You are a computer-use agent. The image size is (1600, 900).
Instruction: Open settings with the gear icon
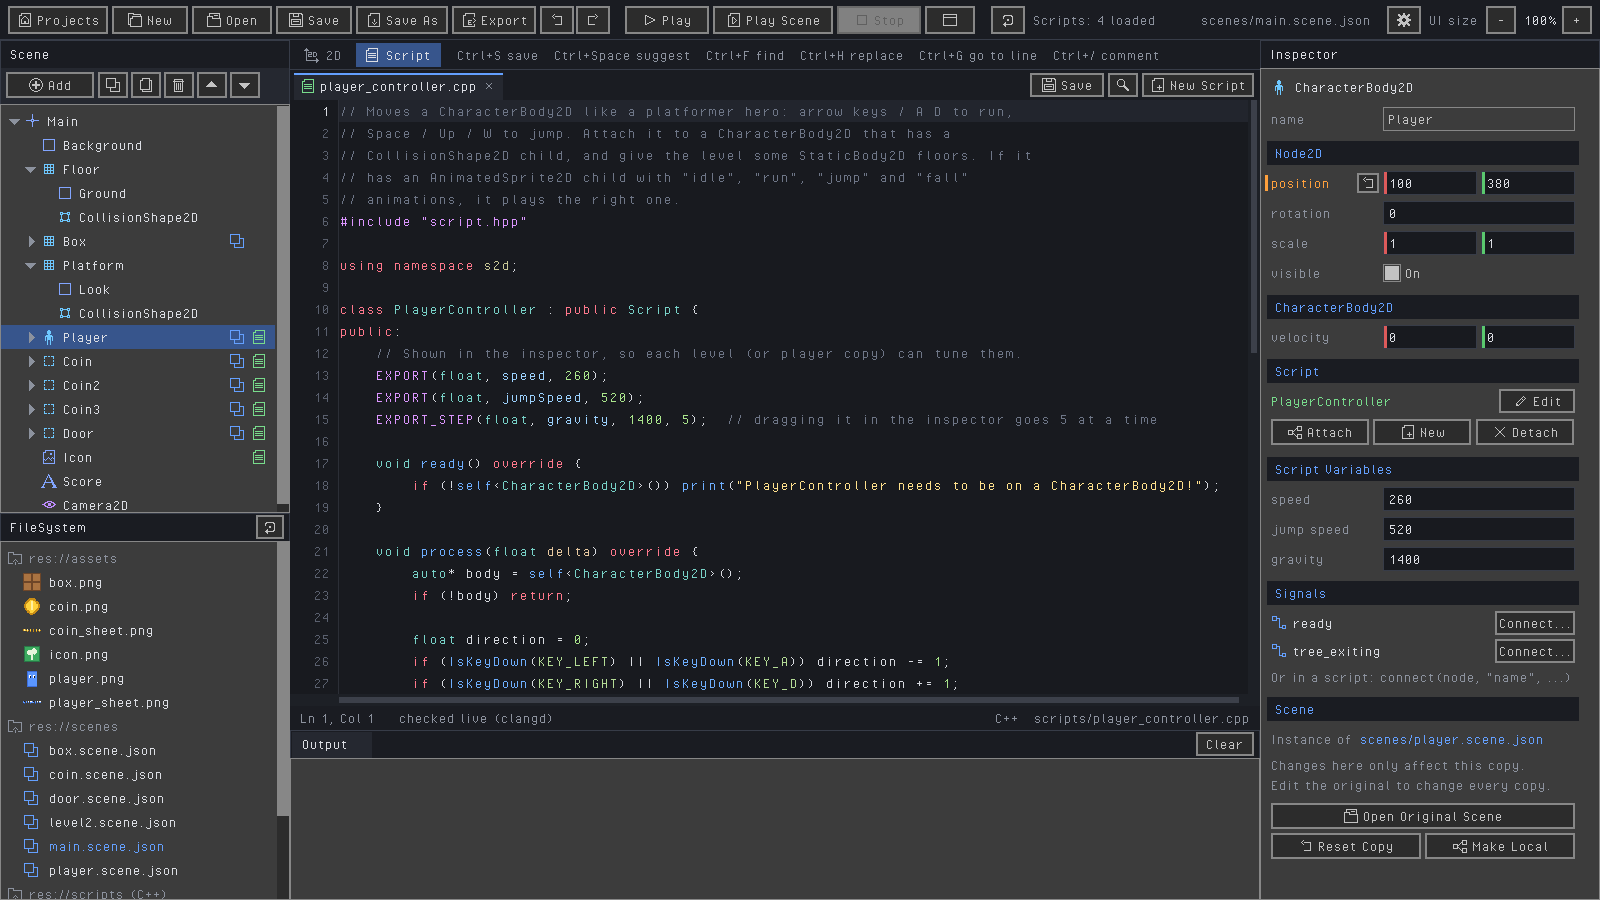[1404, 20]
